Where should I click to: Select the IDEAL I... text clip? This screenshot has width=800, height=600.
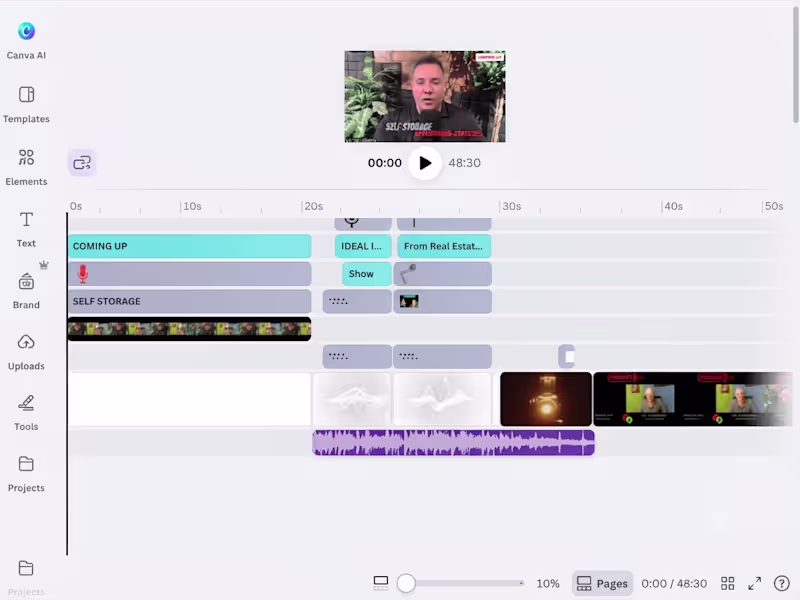pyautogui.click(x=363, y=246)
